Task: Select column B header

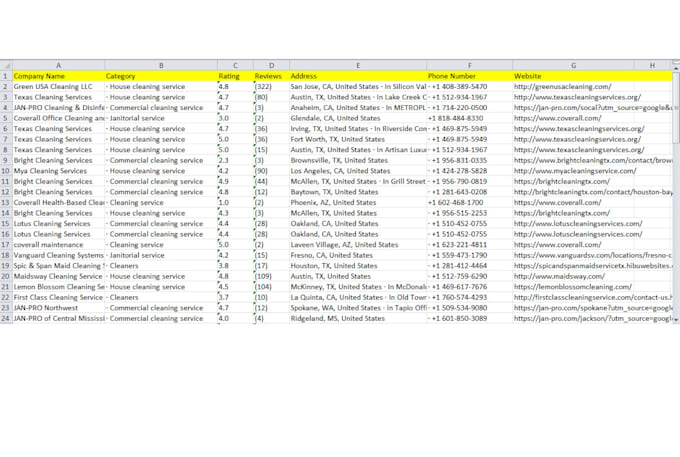Action: [161, 65]
